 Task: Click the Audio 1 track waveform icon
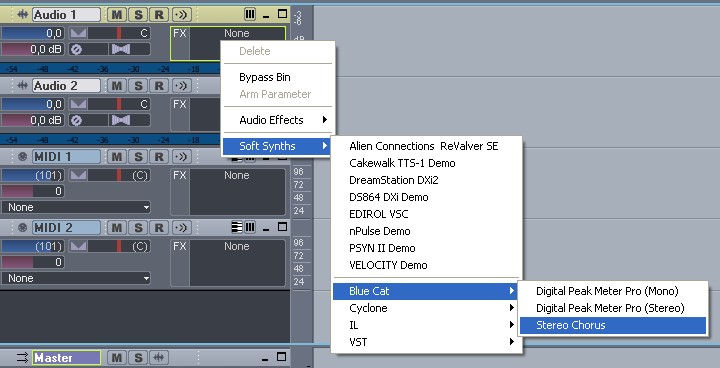[x=22, y=15]
